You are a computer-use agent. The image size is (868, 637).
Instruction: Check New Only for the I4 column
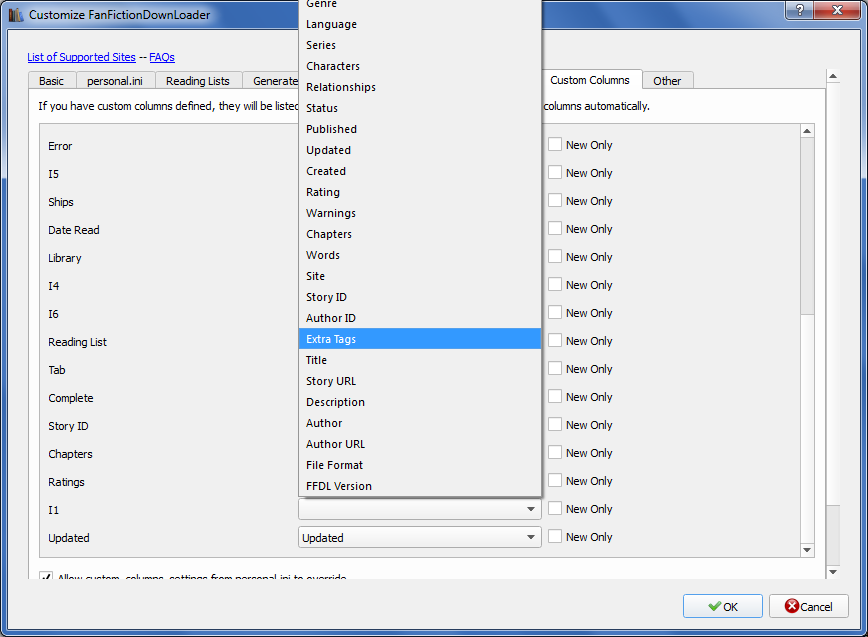pyautogui.click(x=555, y=284)
